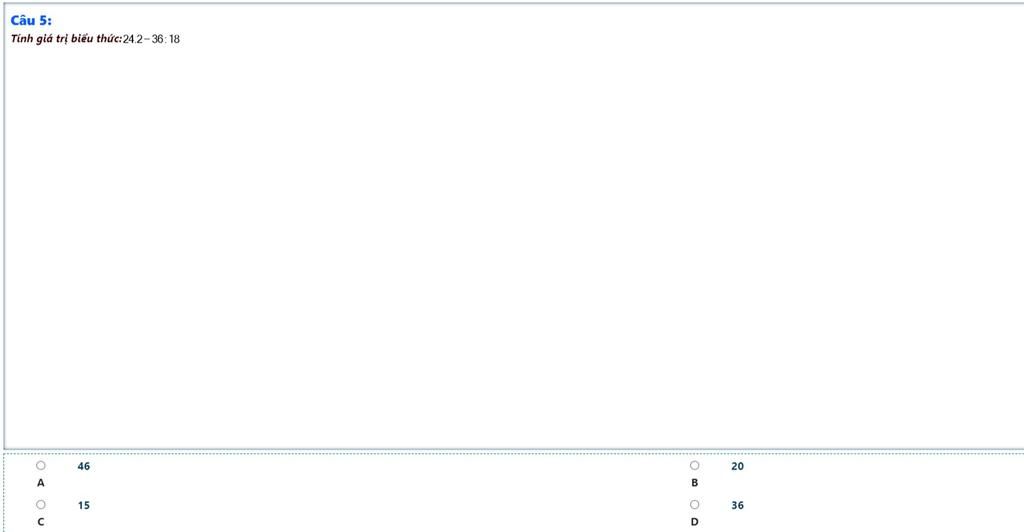Click the letter label A

coord(40,483)
